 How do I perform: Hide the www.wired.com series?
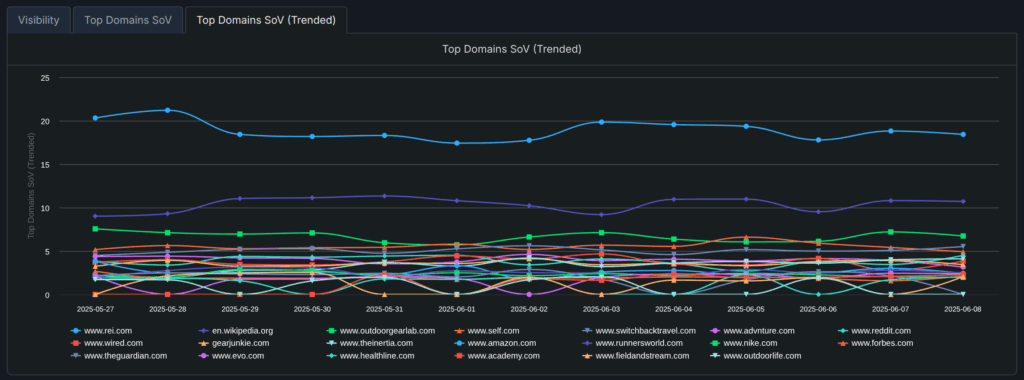[106, 343]
